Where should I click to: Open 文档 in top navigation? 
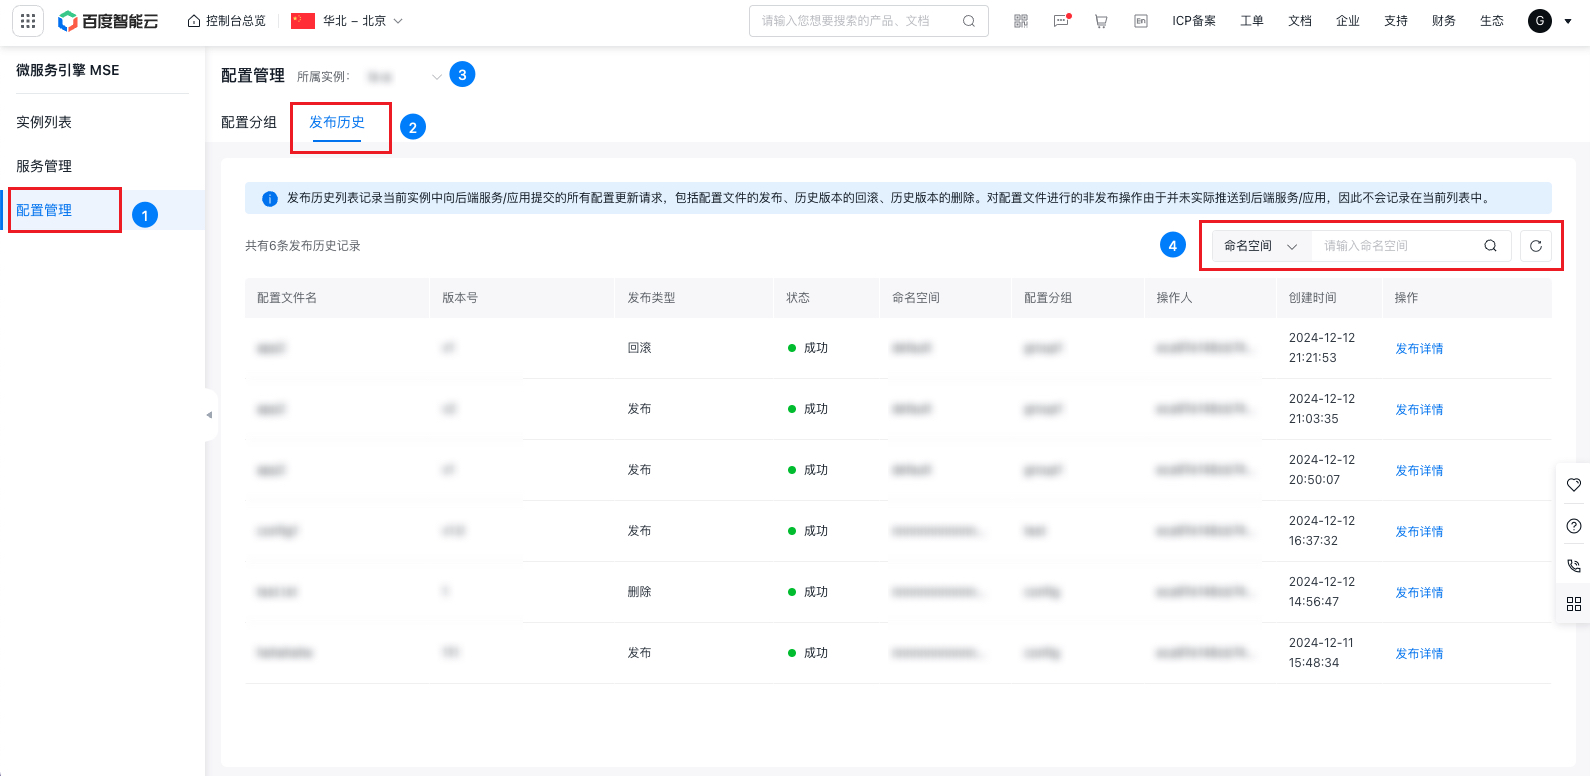(x=1300, y=21)
